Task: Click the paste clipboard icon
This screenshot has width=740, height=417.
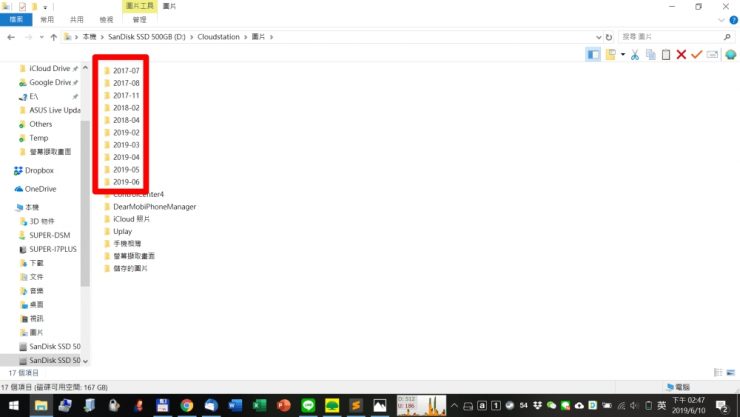Action: coord(665,54)
